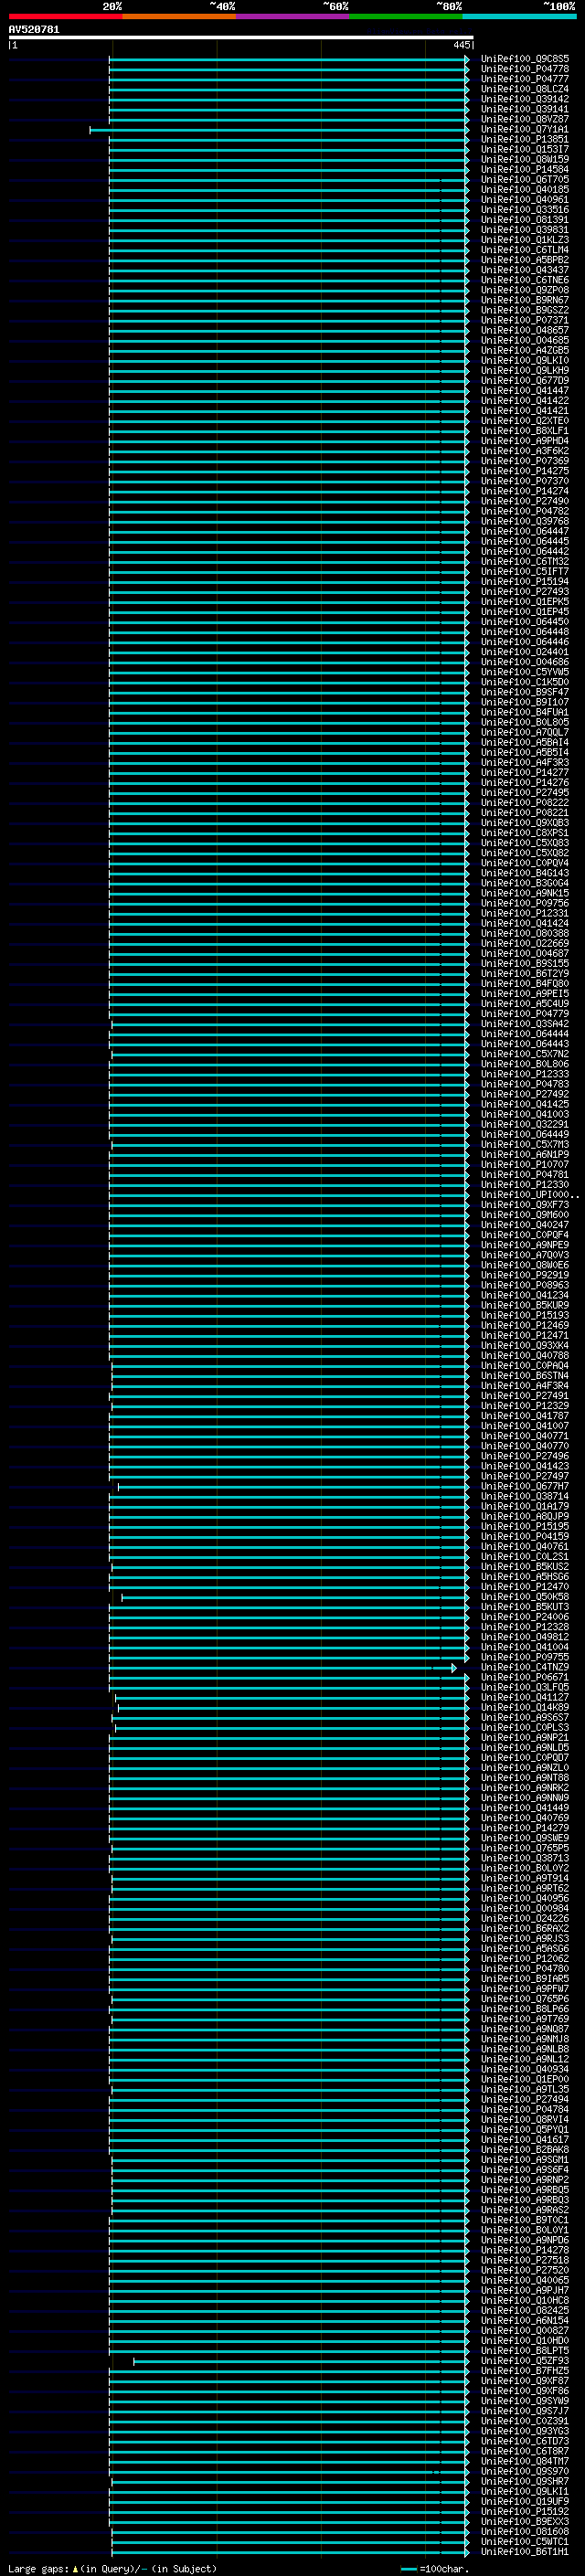
Task: Click alignment bar for UniRef100_Q5ZF93
Action: pos(301,2362)
